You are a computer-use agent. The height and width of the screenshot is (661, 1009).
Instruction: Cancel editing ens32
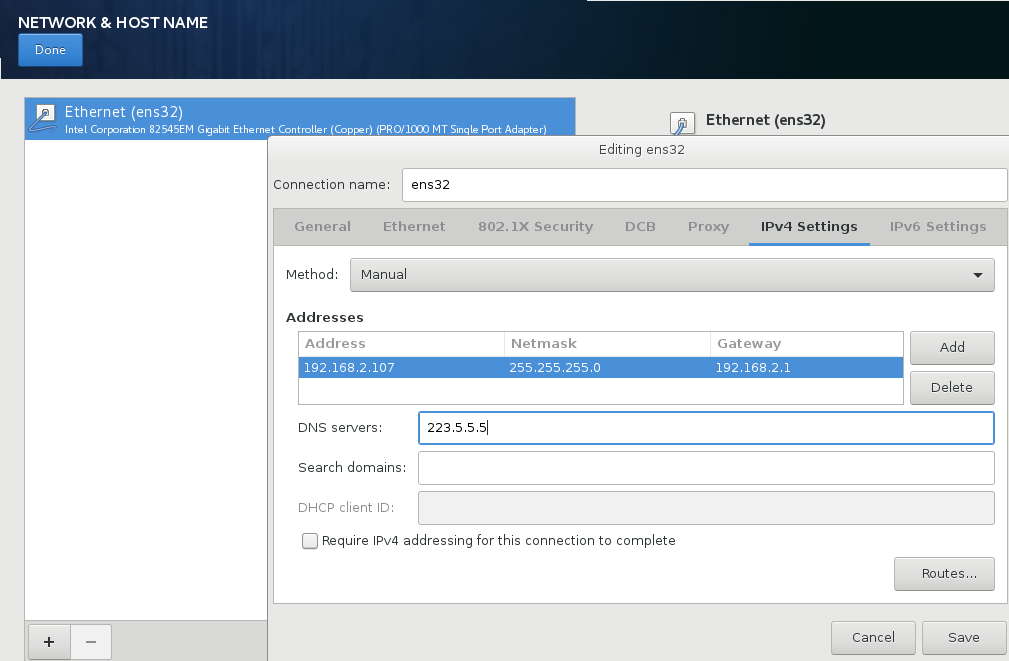point(873,637)
